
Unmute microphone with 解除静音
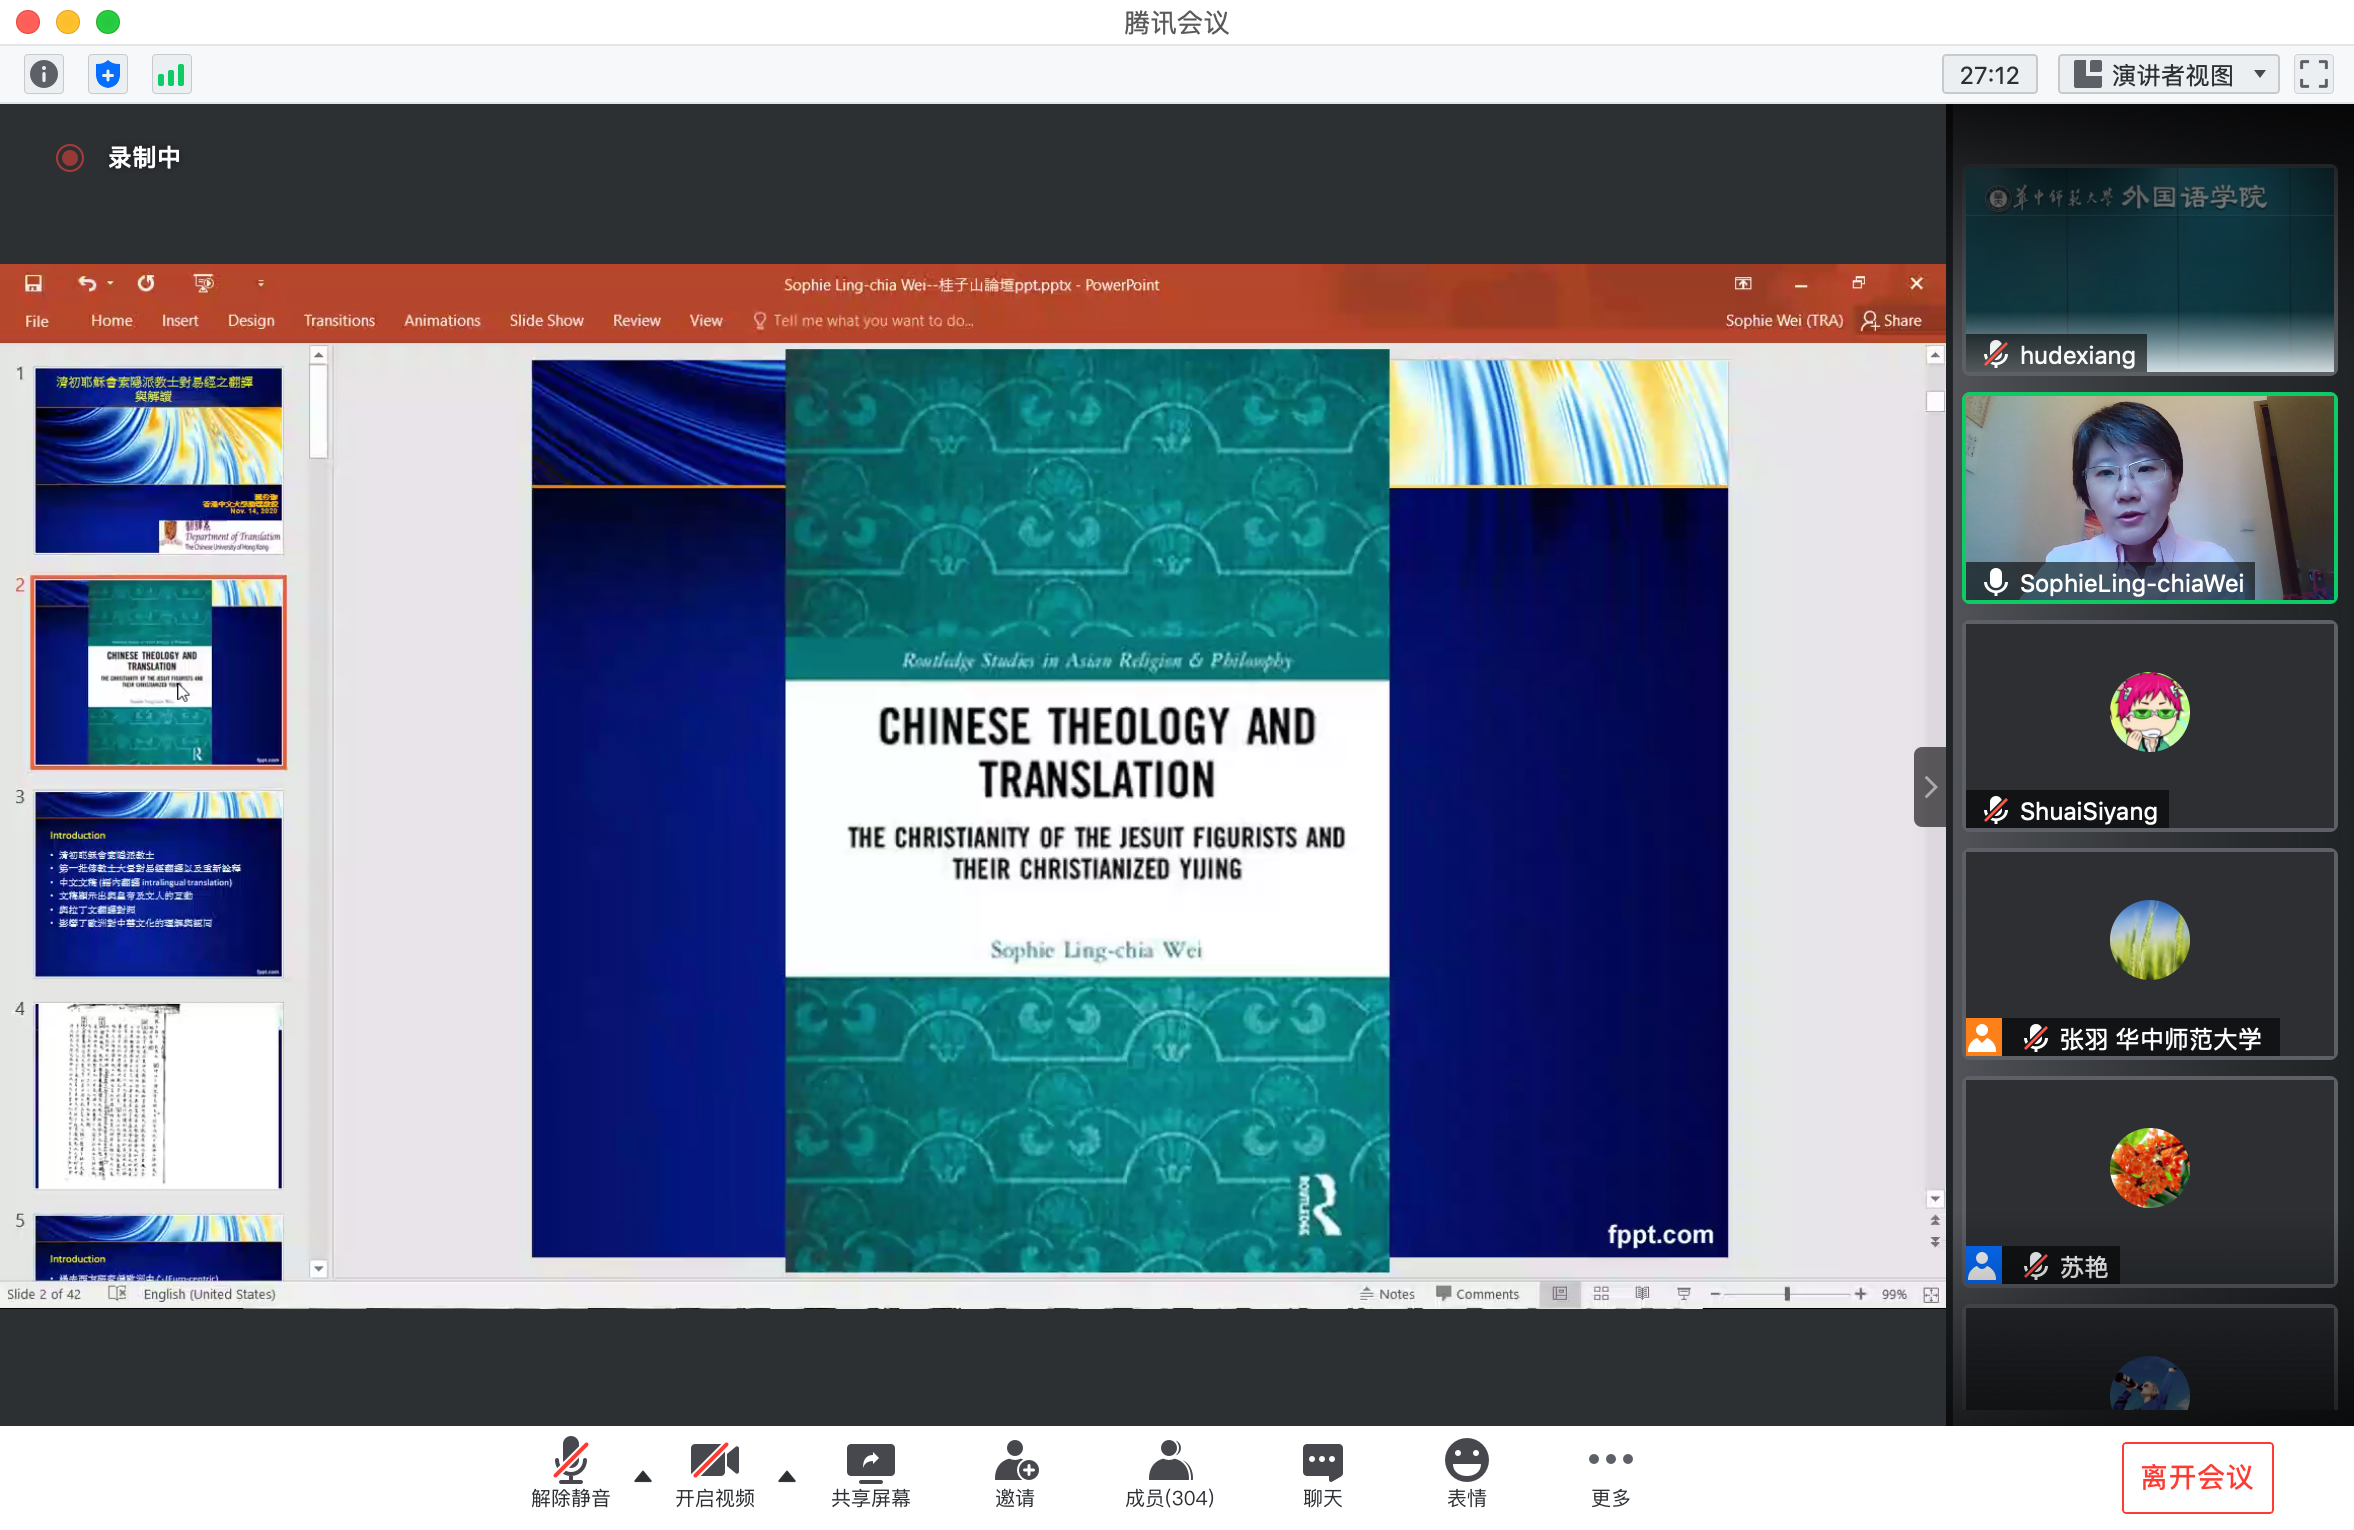pyautogui.click(x=570, y=1473)
